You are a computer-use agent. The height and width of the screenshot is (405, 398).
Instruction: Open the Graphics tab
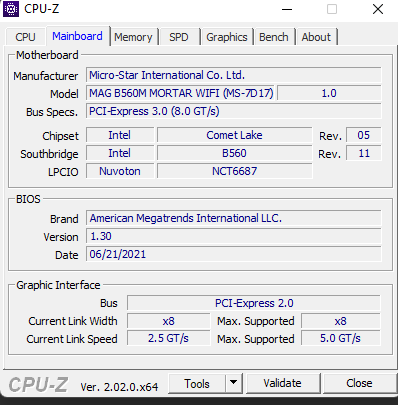click(227, 37)
